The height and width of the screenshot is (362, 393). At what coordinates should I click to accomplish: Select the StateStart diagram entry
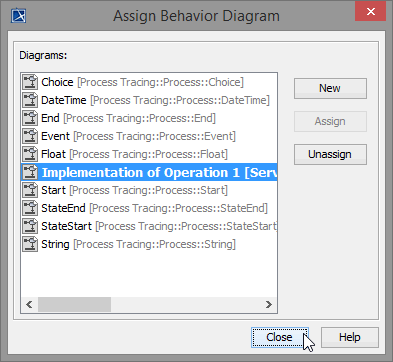[149, 226]
